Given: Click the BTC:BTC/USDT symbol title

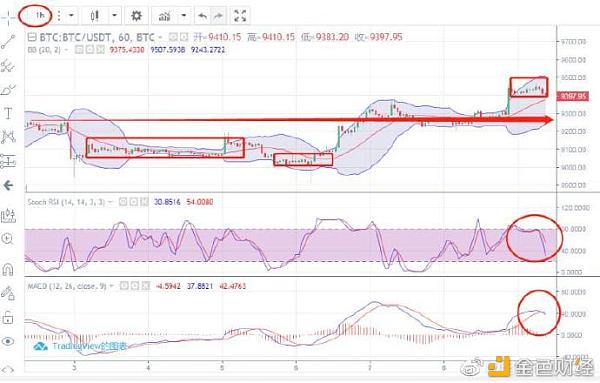Looking at the screenshot, I should point(75,37).
